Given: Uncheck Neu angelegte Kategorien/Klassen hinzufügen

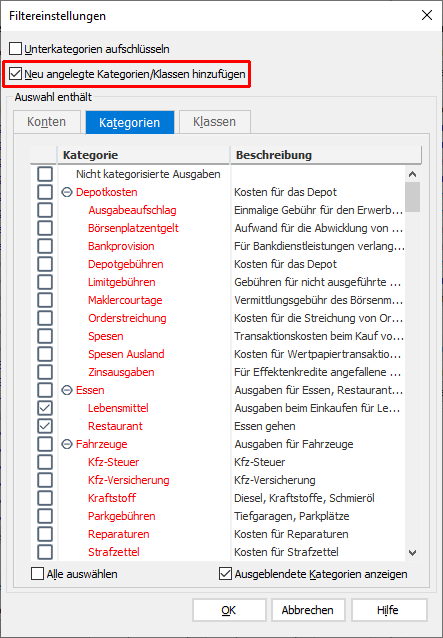Looking at the screenshot, I should click(15, 74).
